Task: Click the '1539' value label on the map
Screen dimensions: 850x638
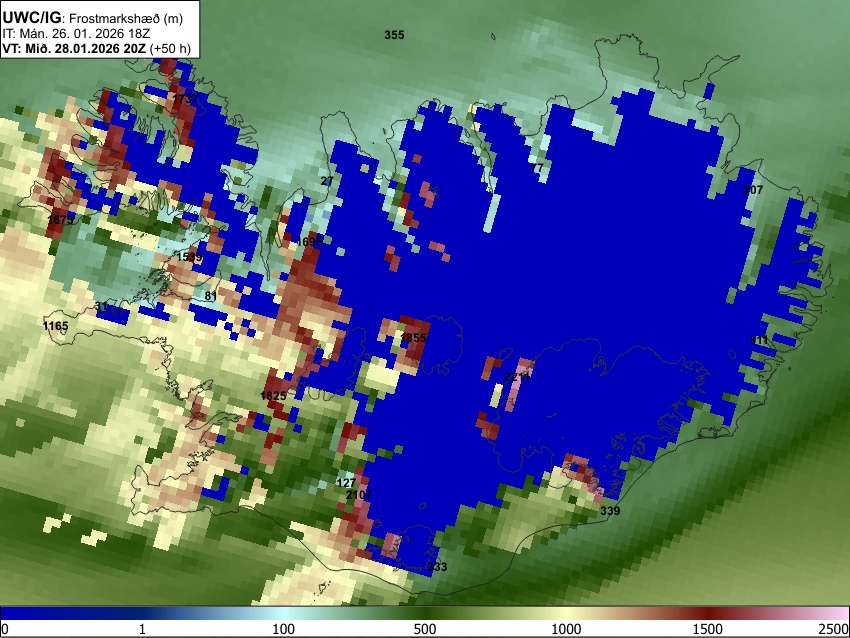Action: (189, 256)
